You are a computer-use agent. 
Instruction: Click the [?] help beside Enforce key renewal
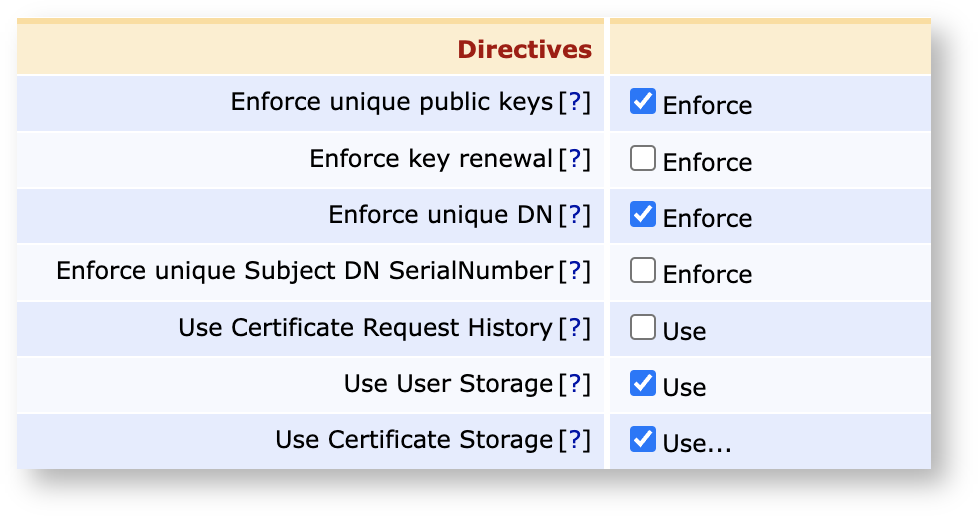pos(574,159)
